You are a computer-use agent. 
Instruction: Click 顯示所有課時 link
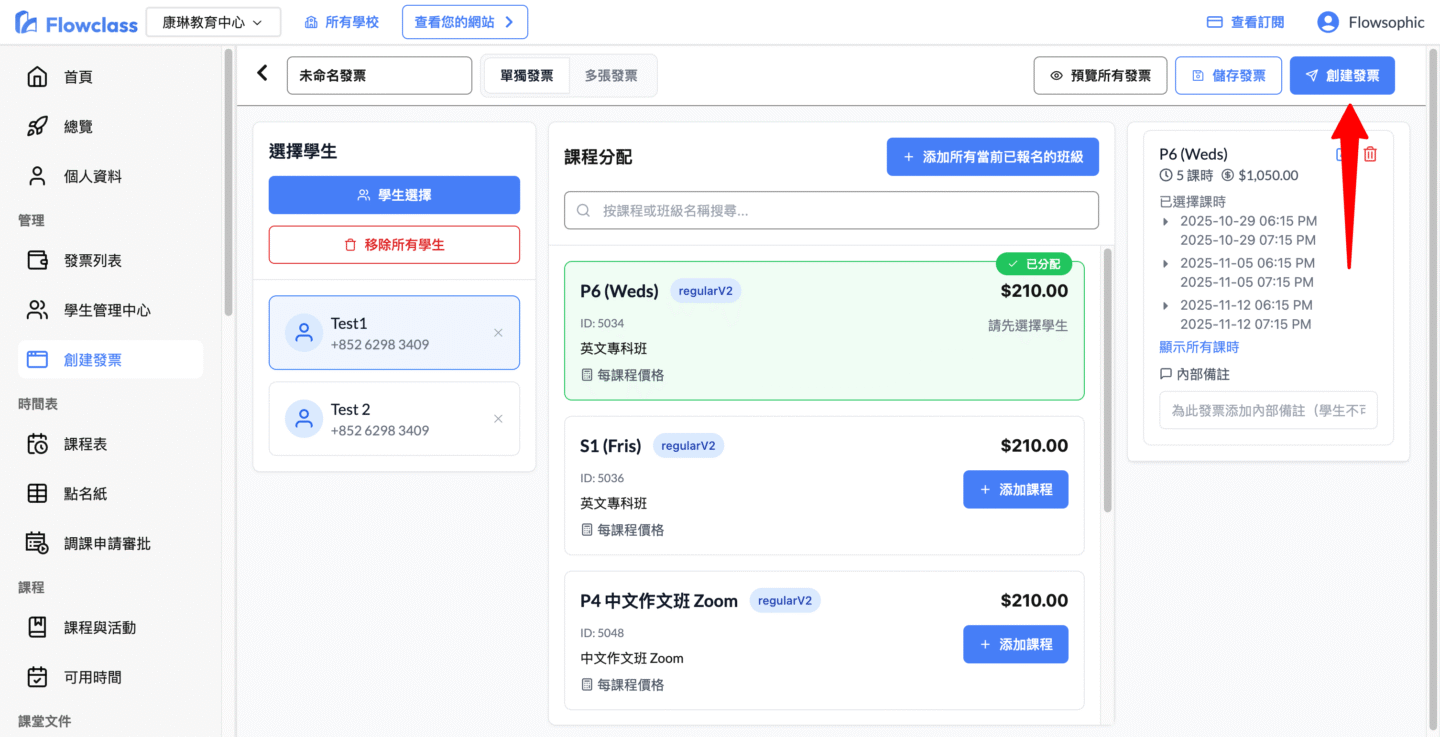(1198, 347)
